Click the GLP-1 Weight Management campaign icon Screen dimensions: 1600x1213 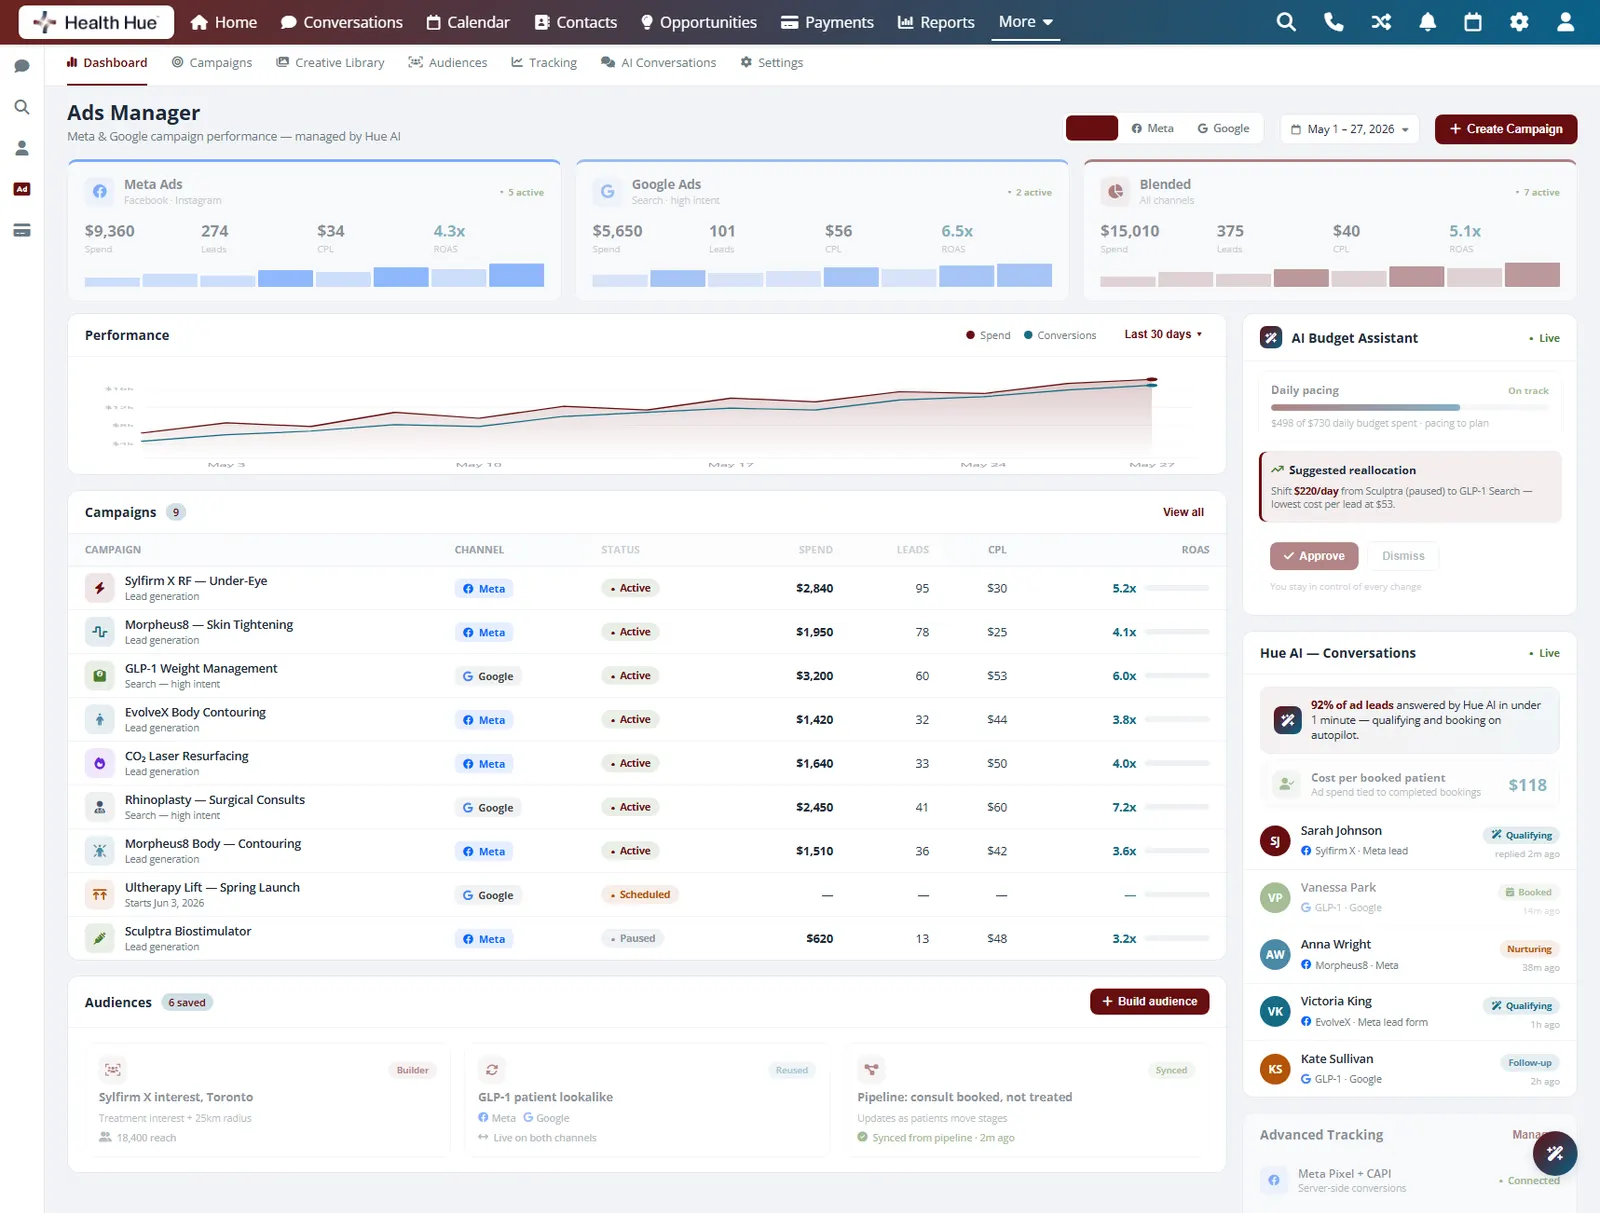coord(100,676)
